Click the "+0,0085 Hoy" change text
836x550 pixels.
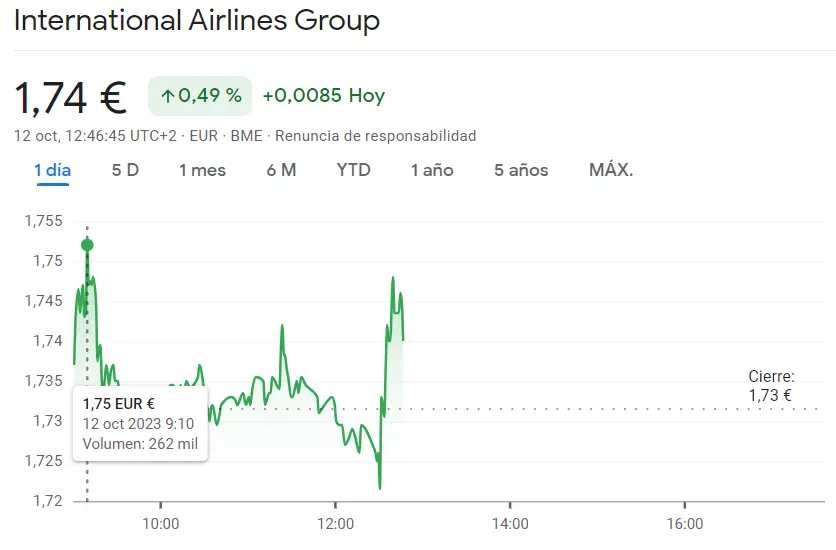point(323,96)
